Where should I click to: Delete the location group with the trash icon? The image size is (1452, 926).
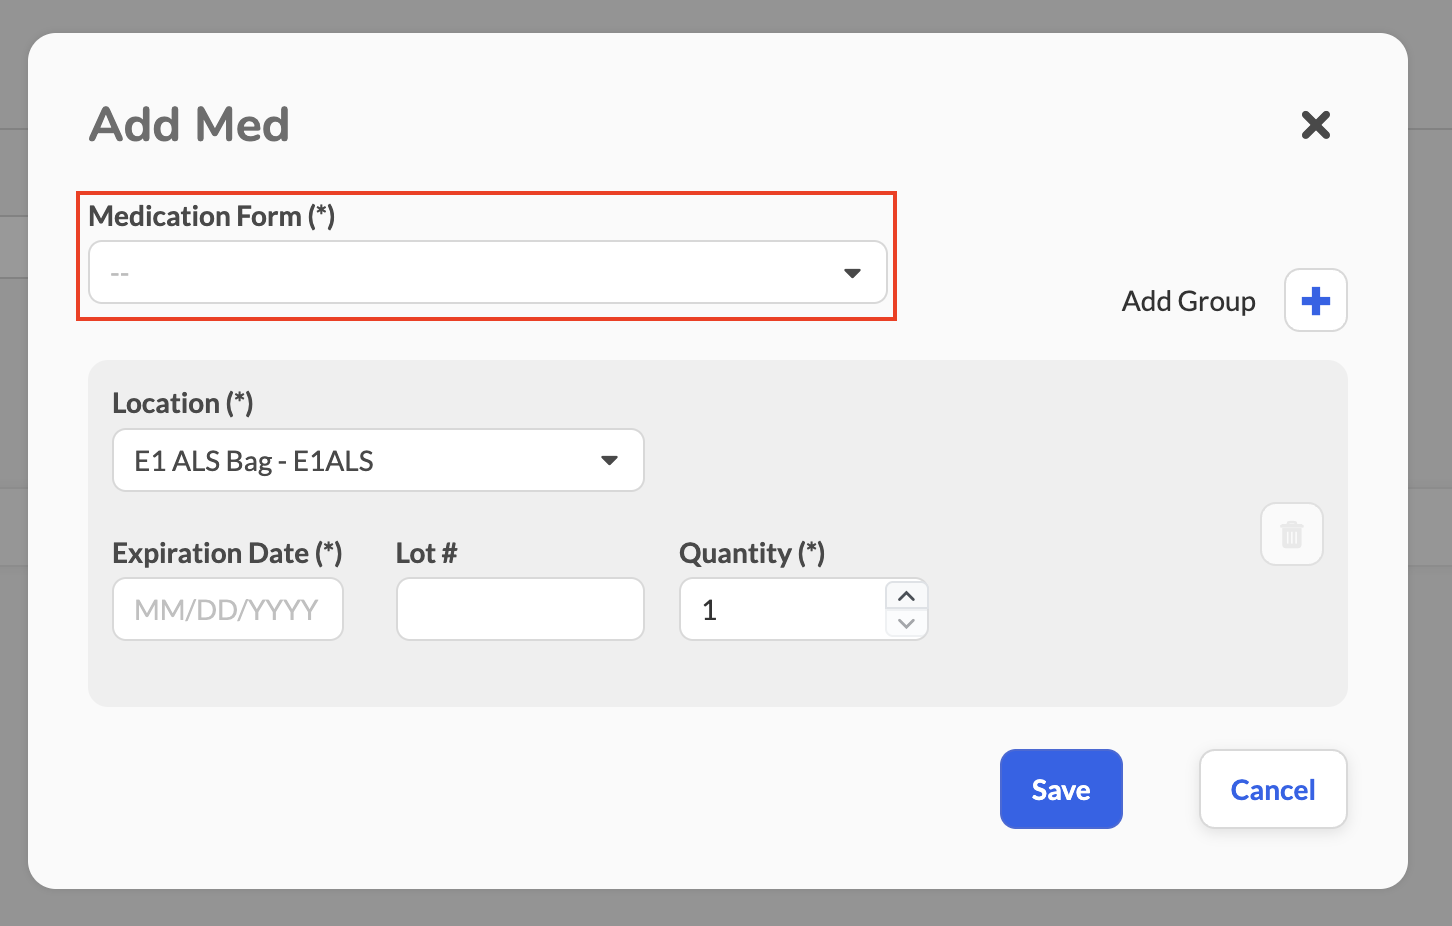click(x=1292, y=534)
